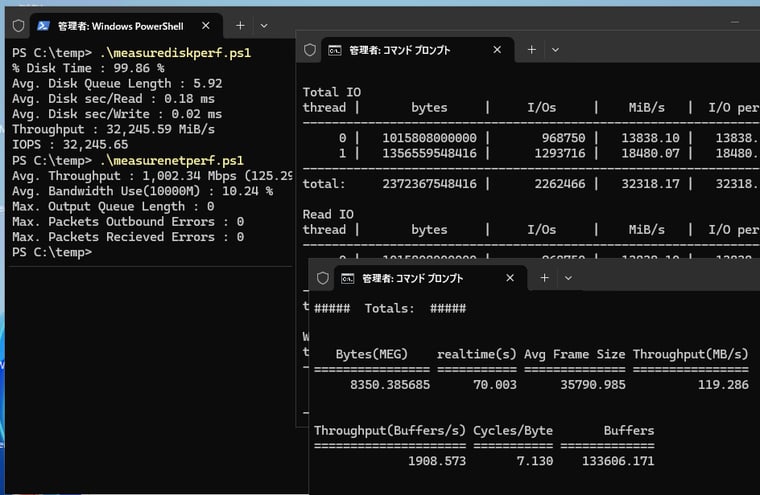Click the 'Cycles/Byte' column header
760x495 pixels.
pyautogui.click(x=513, y=431)
